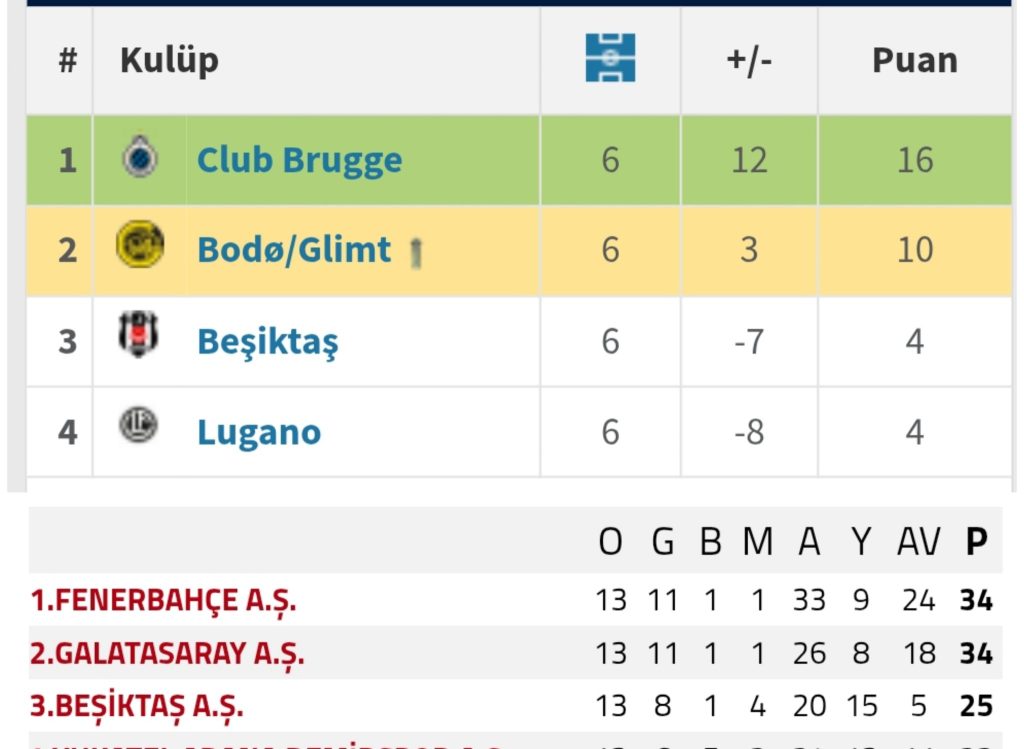
Task: Click the AV goal average column header
Action: point(918,542)
